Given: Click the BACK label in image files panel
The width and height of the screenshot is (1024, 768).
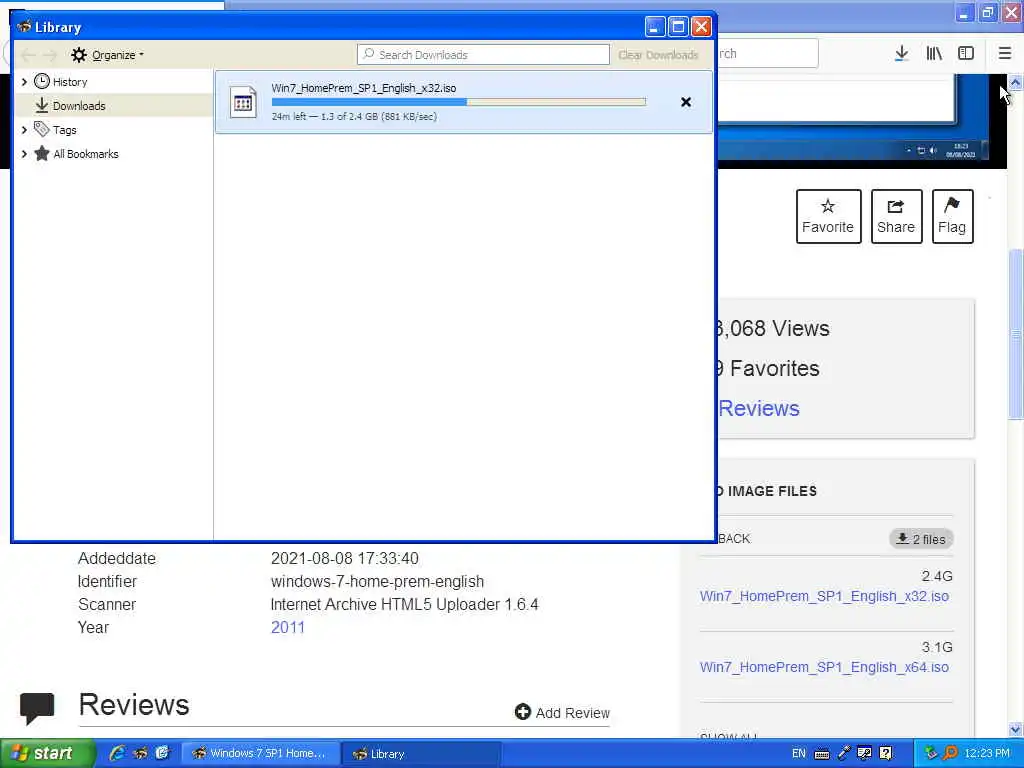Looking at the screenshot, I should point(734,539).
